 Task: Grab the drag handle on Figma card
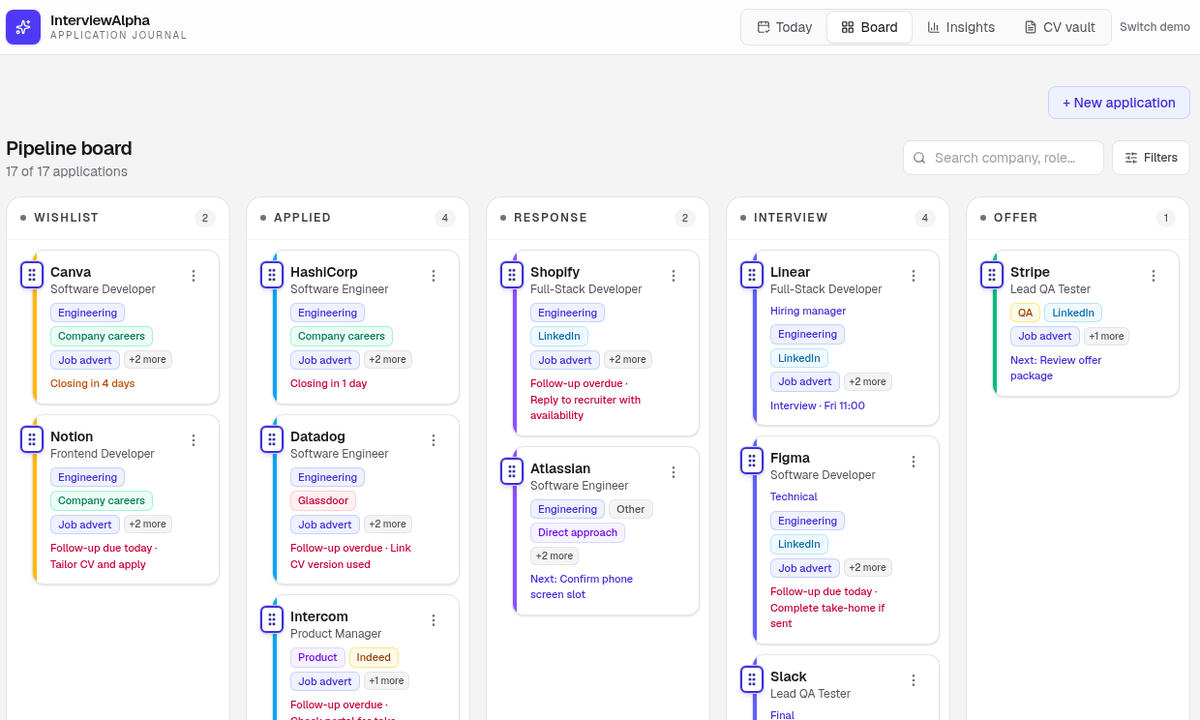point(752,460)
